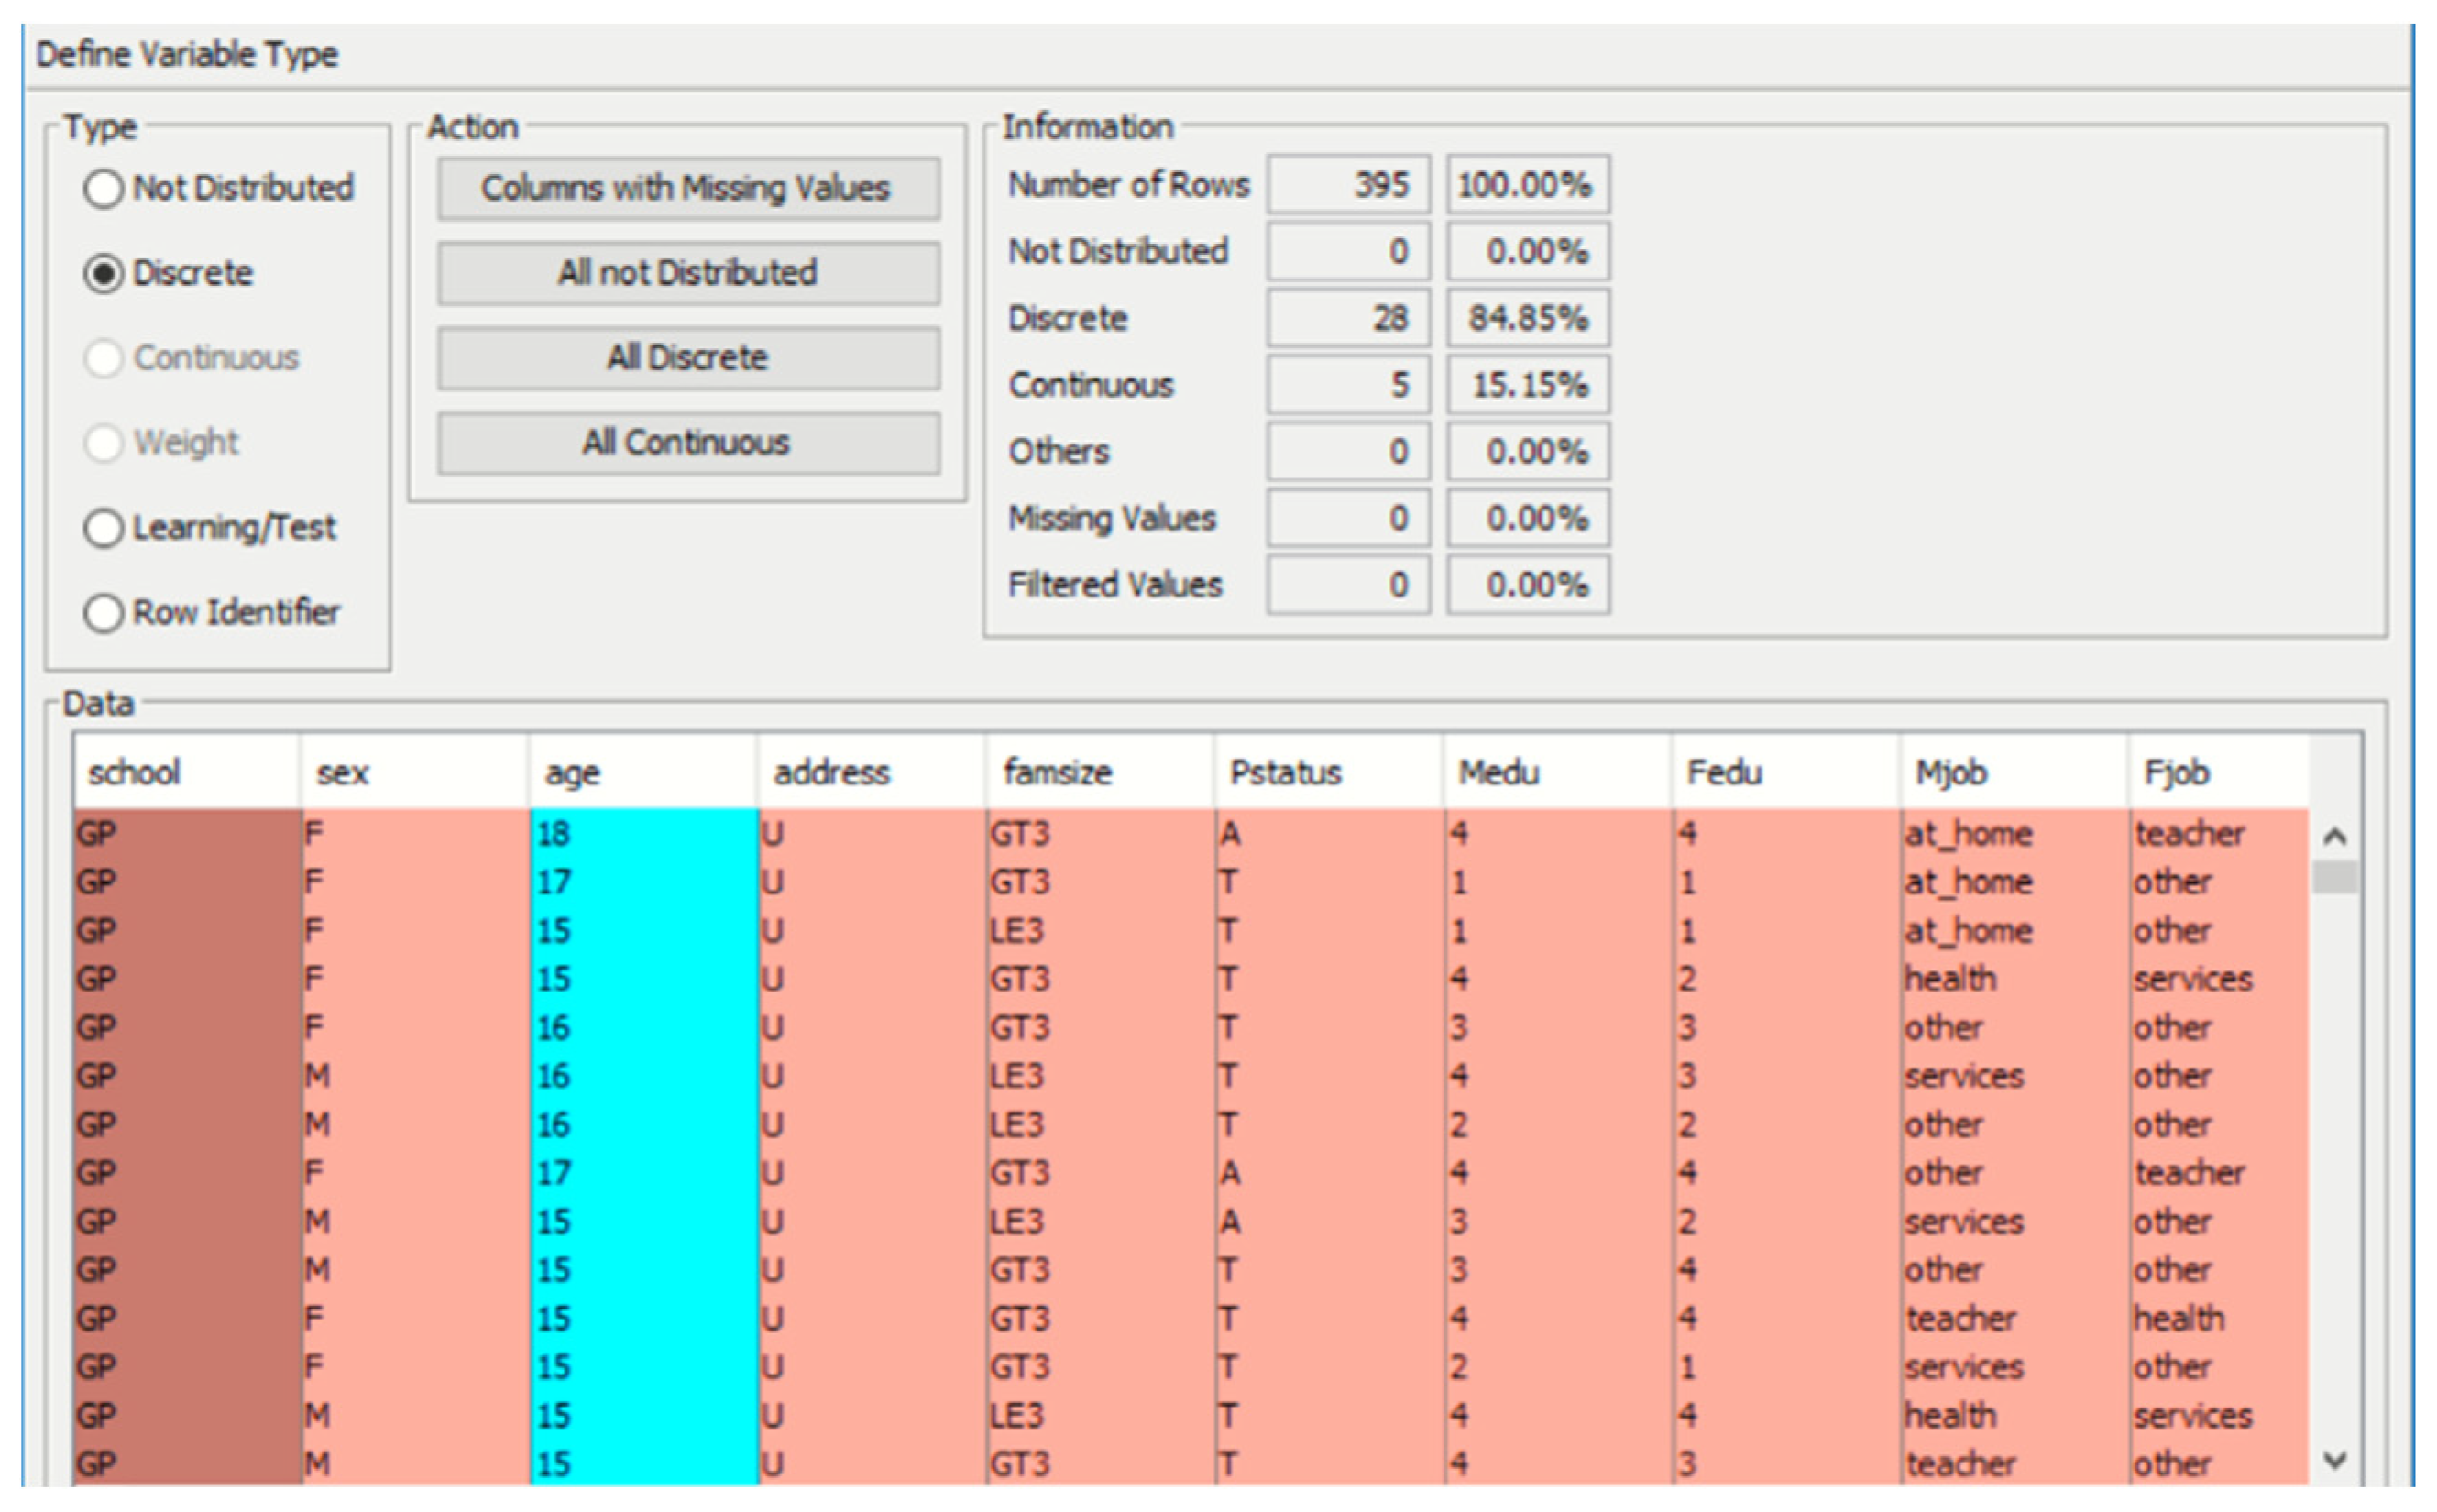
Task: Select the Not Distributed radio button
Action: tap(104, 188)
